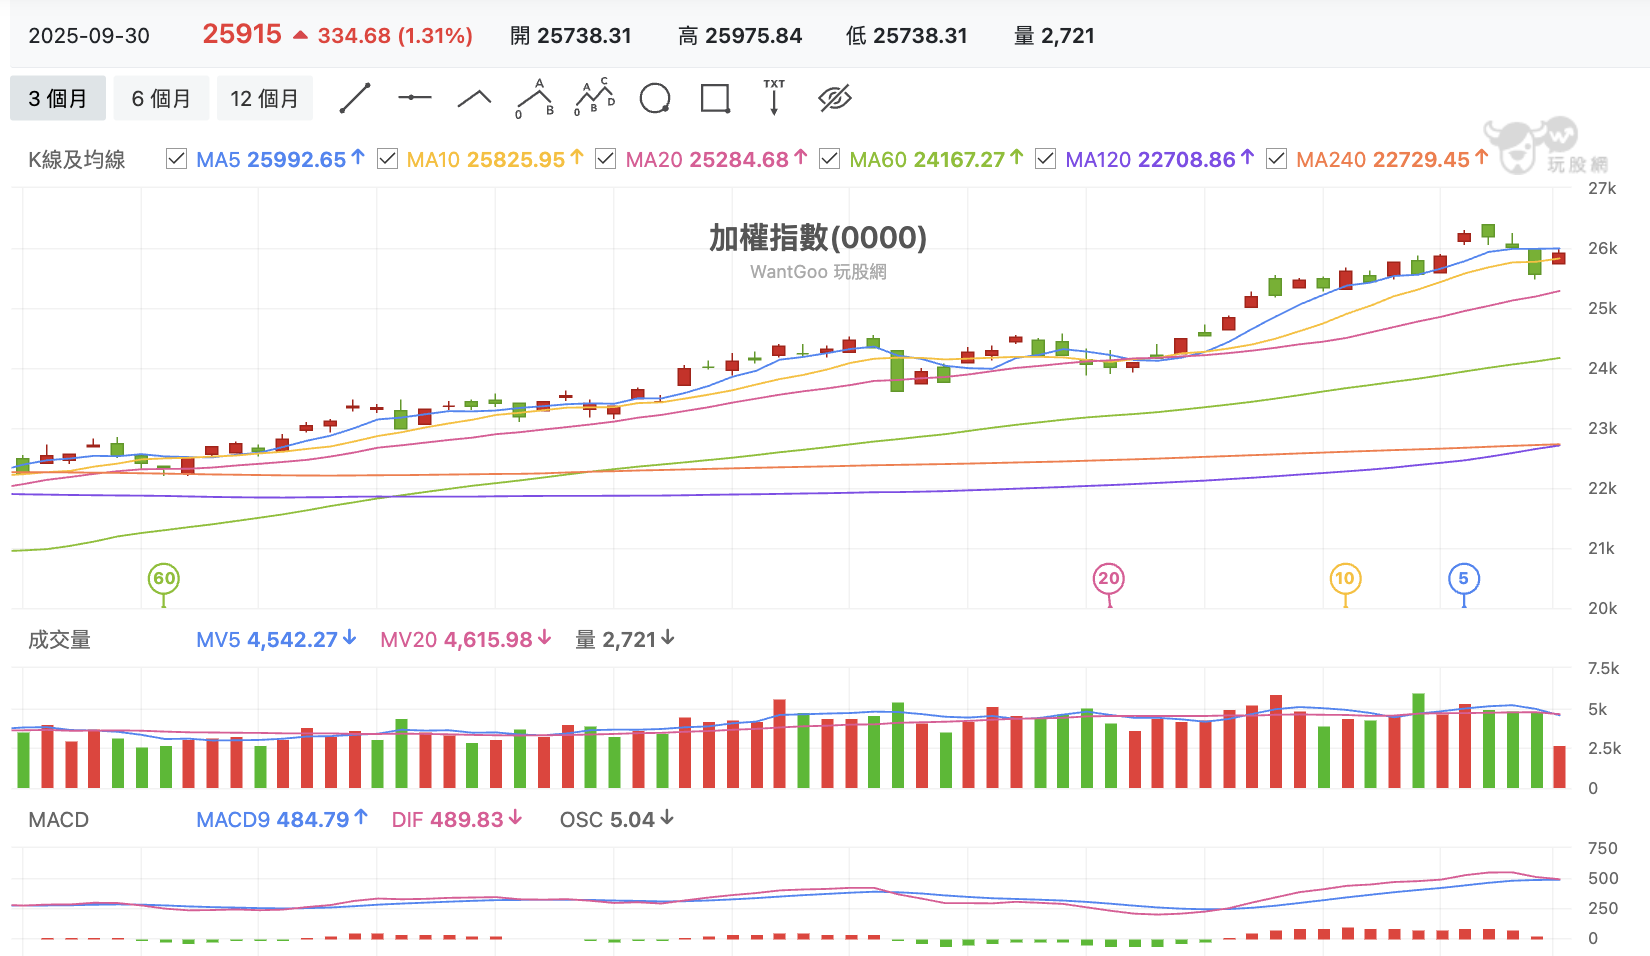This screenshot has width=1650, height=956.
Task: Click the pink 20 moving average marker
Action: pos(1109,578)
